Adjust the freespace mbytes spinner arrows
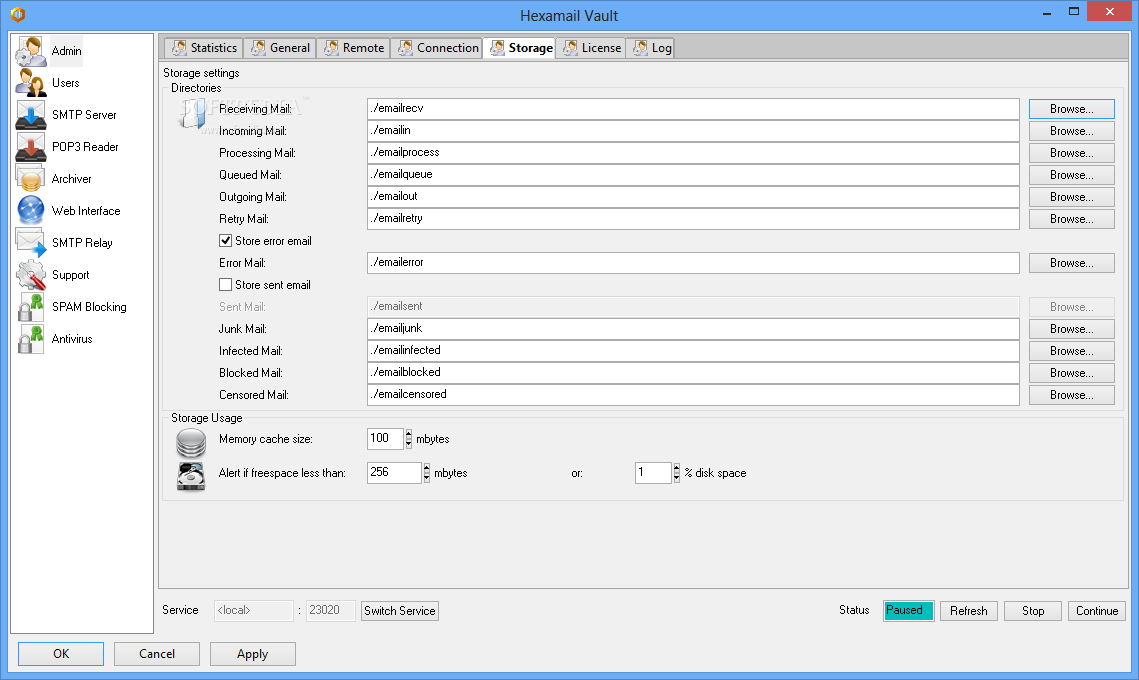The height and width of the screenshot is (680, 1139). click(x=426, y=473)
